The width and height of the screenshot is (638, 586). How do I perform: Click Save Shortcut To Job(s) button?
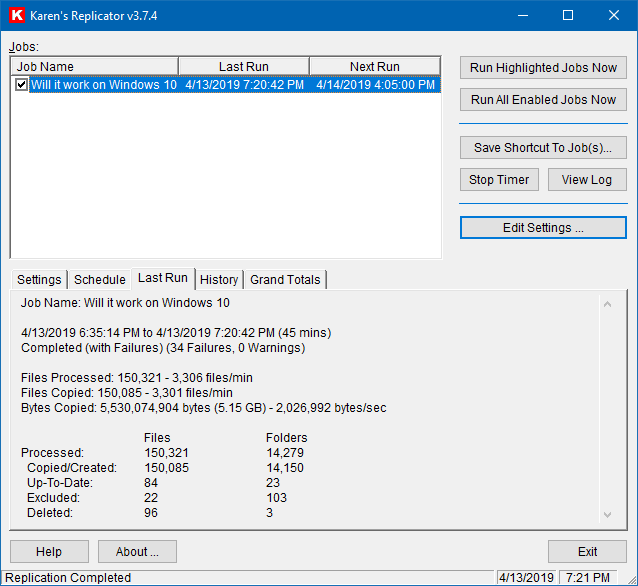[543, 148]
